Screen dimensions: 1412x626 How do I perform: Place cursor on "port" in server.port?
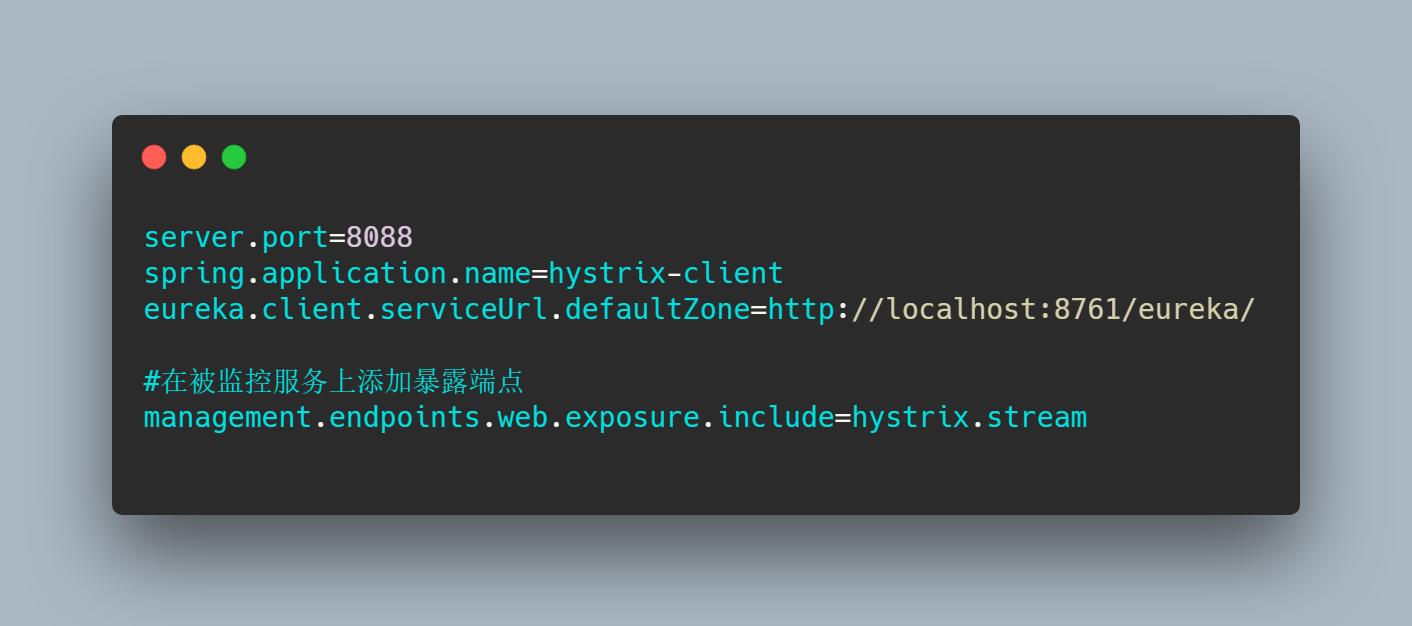(295, 238)
